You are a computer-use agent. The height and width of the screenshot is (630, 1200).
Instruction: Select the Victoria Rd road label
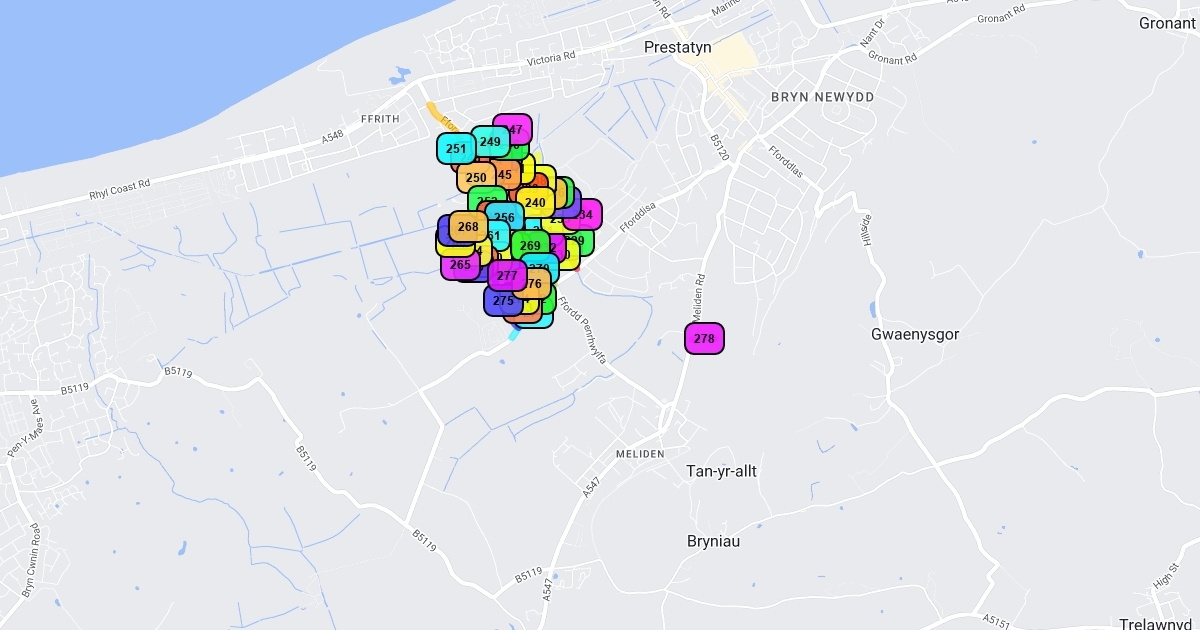552,59
